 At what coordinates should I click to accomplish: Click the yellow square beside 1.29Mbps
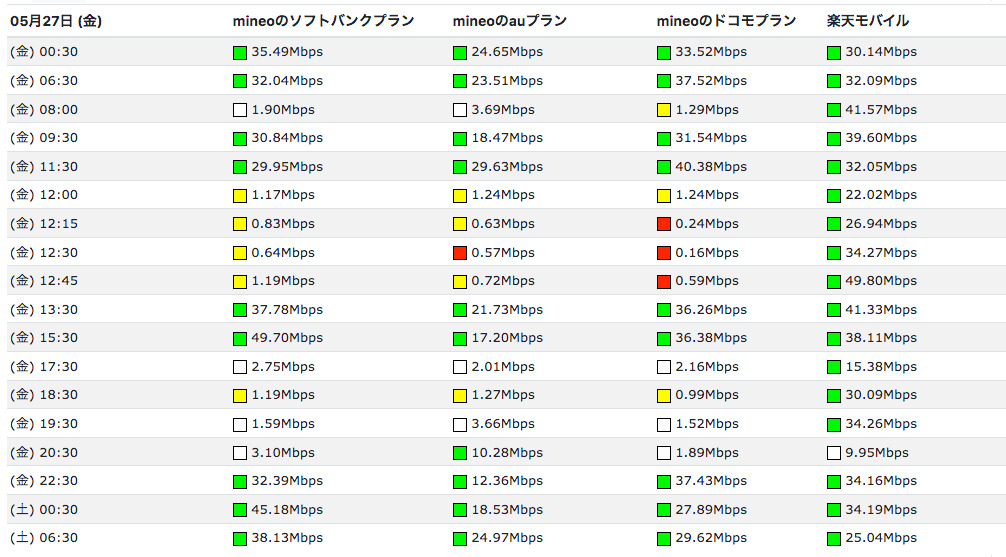point(664,110)
